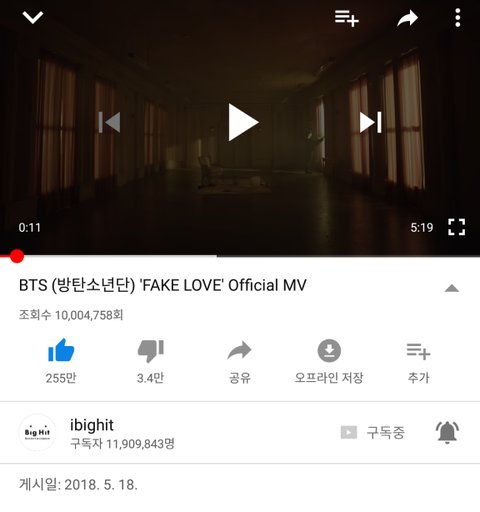Share video using arrow in player top bar

click(x=407, y=18)
